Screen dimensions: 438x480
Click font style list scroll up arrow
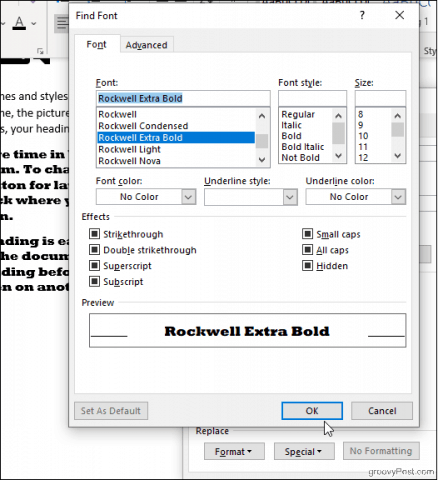pos(339,116)
